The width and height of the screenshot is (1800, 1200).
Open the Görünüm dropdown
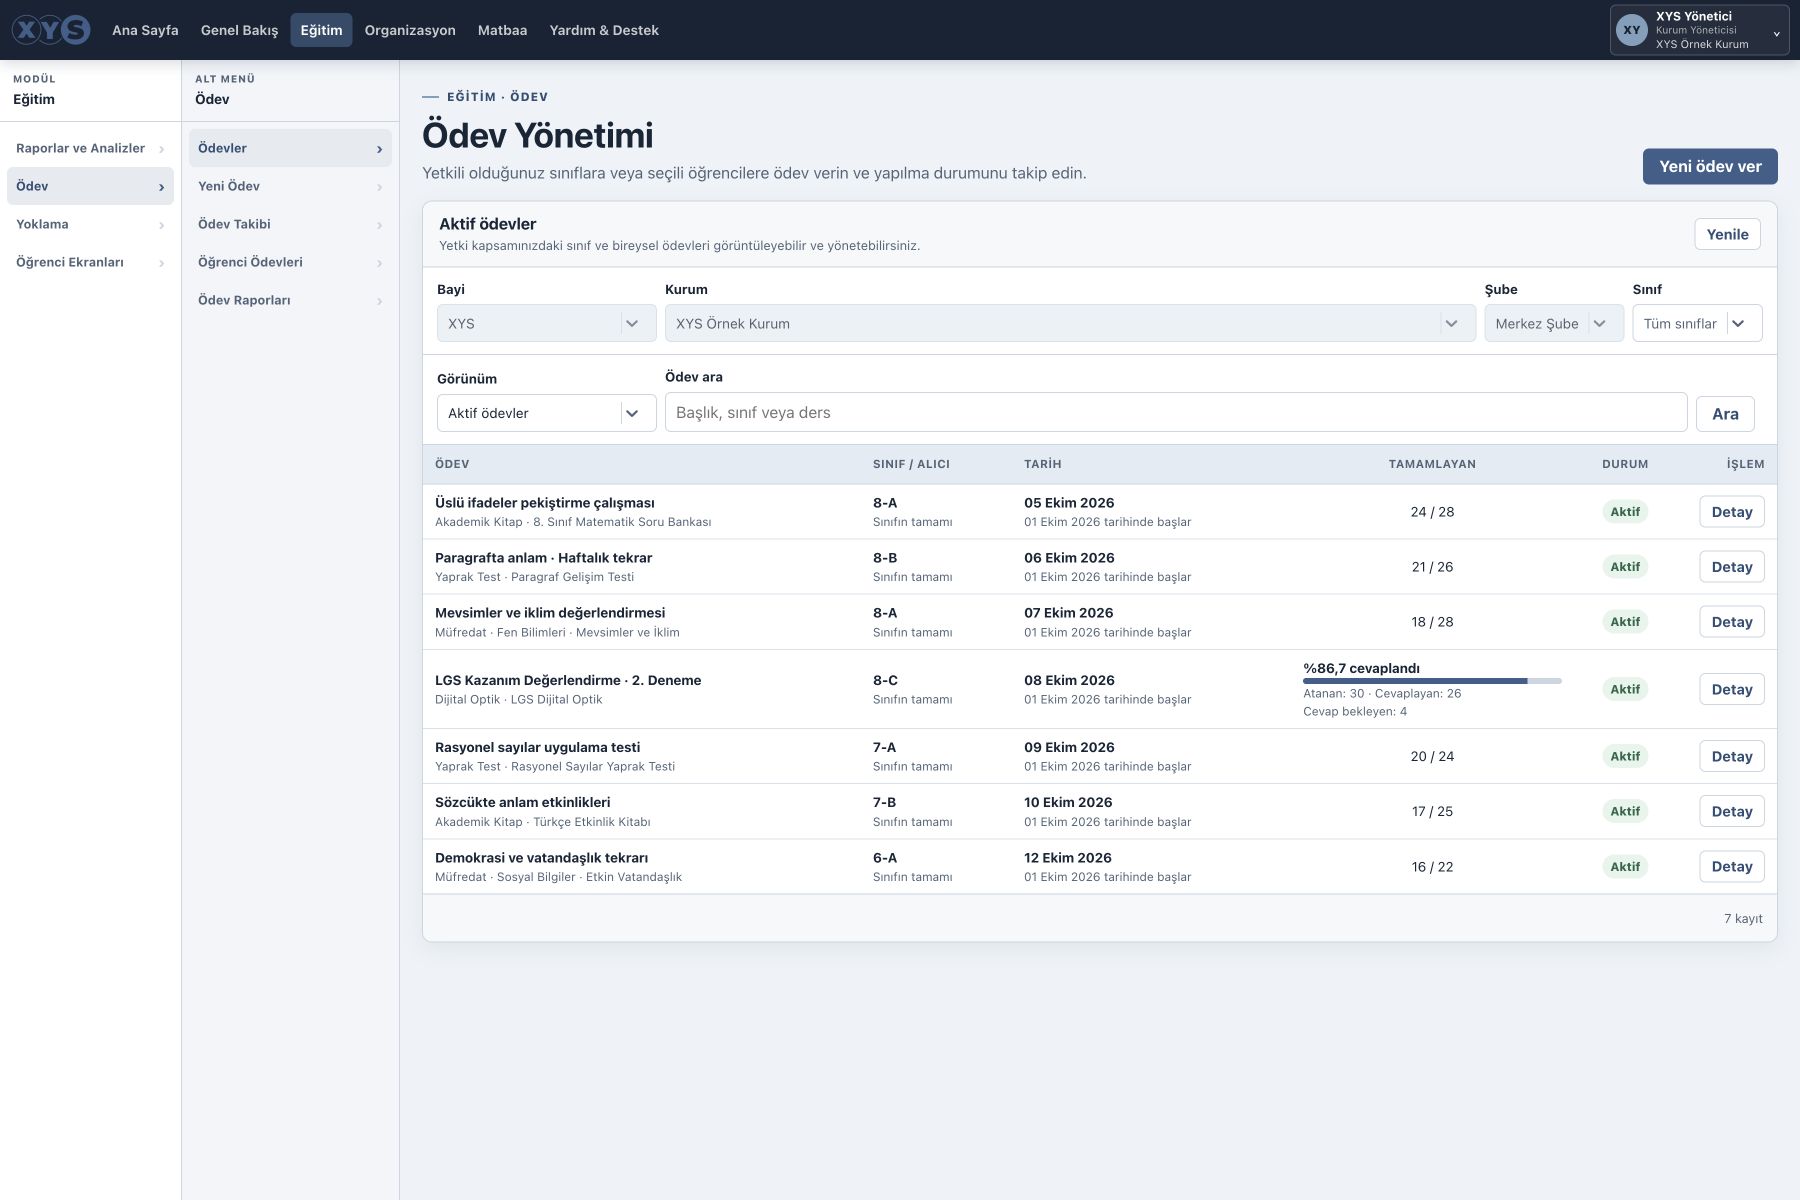tap(546, 413)
